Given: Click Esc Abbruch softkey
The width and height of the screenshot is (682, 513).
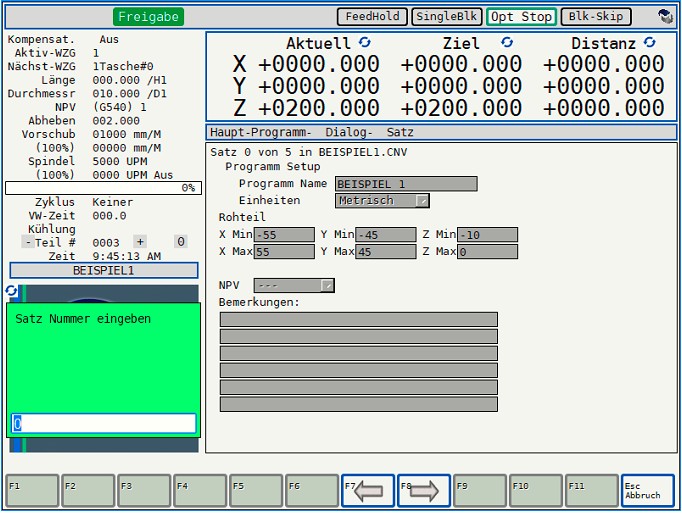Looking at the screenshot, I should 648,490.
